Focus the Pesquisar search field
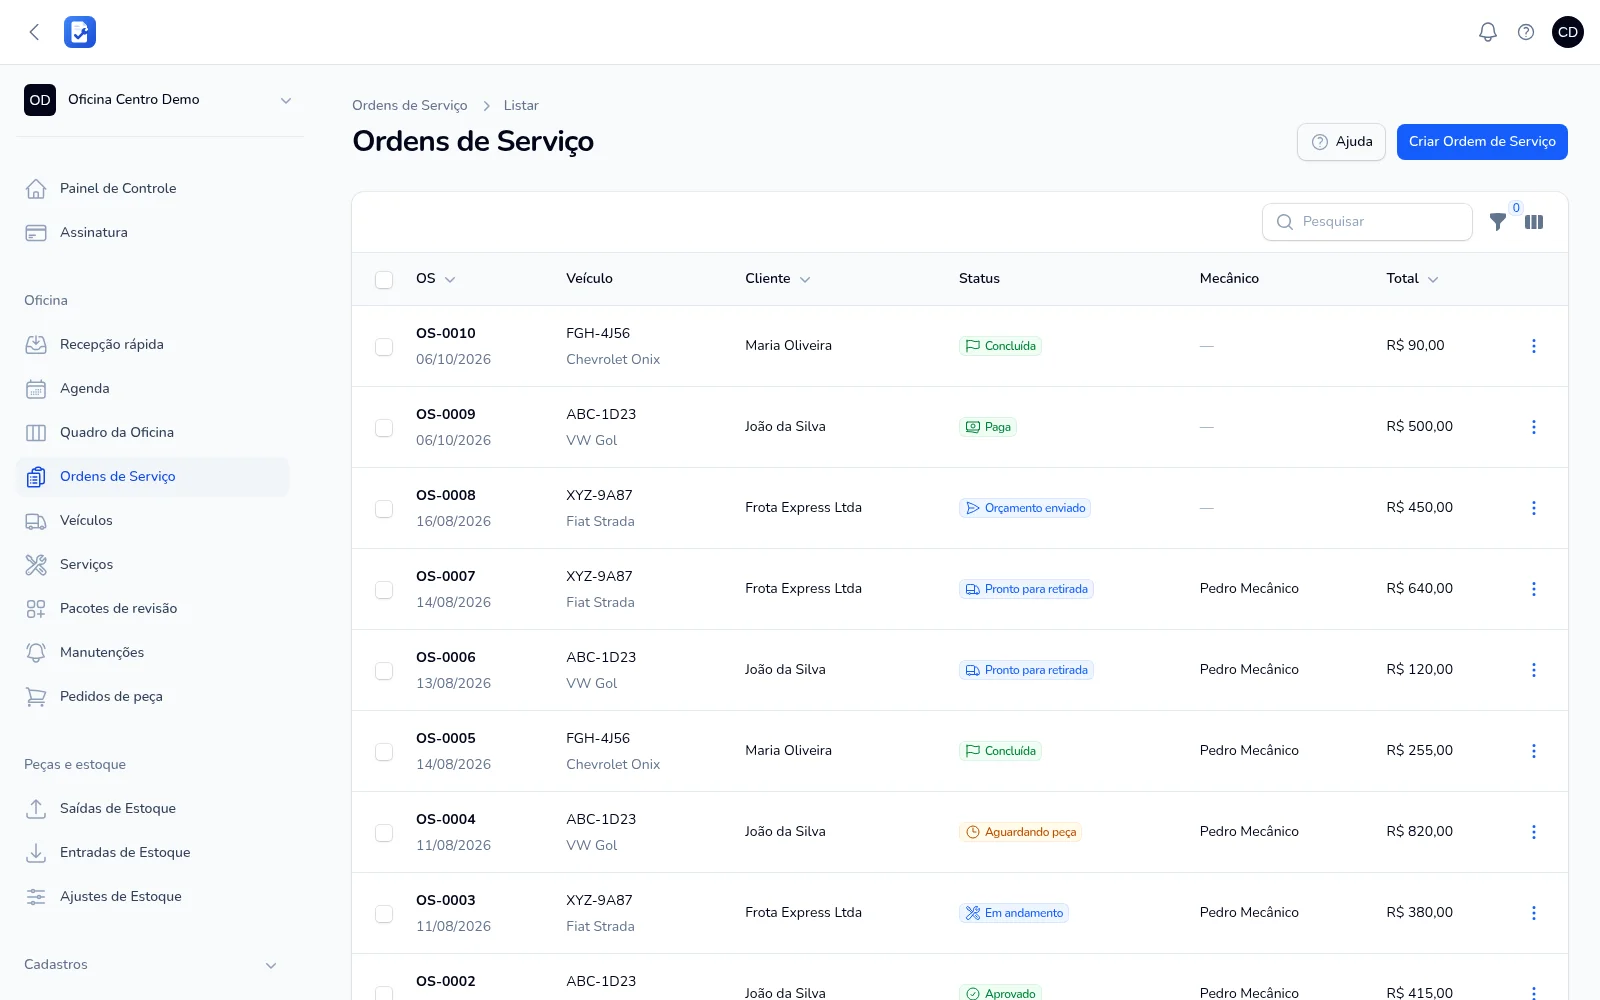Viewport: 1600px width, 1000px height. point(1367,222)
